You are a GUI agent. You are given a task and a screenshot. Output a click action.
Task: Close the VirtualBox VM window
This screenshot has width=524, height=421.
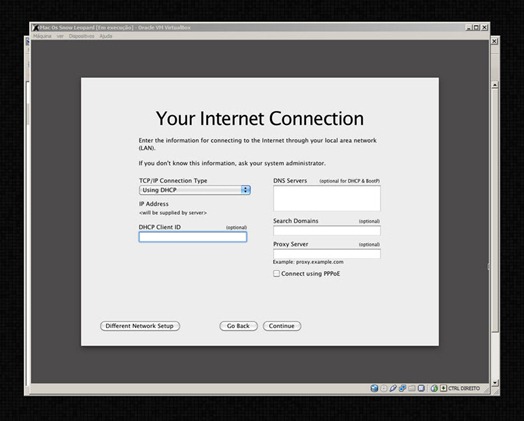coord(484,27)
